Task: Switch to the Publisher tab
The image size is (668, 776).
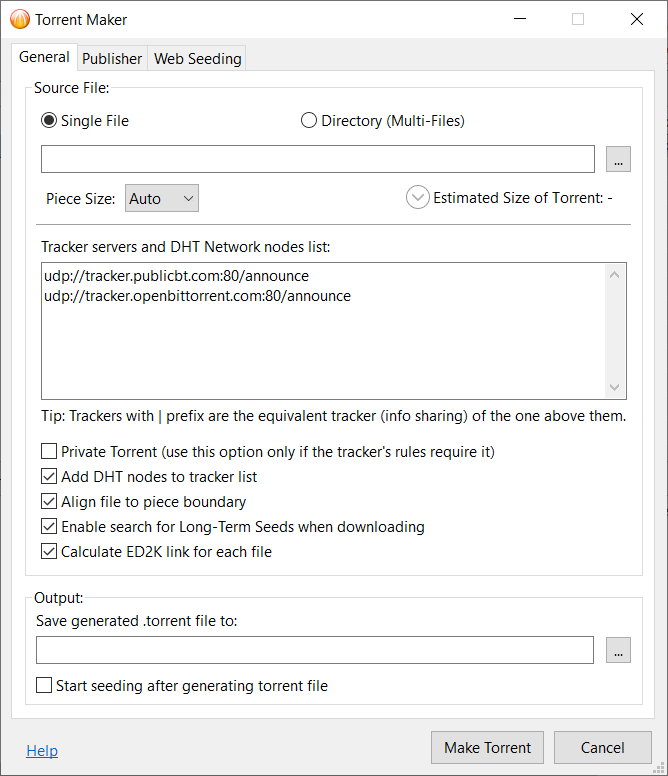Action: pos(112,59)
